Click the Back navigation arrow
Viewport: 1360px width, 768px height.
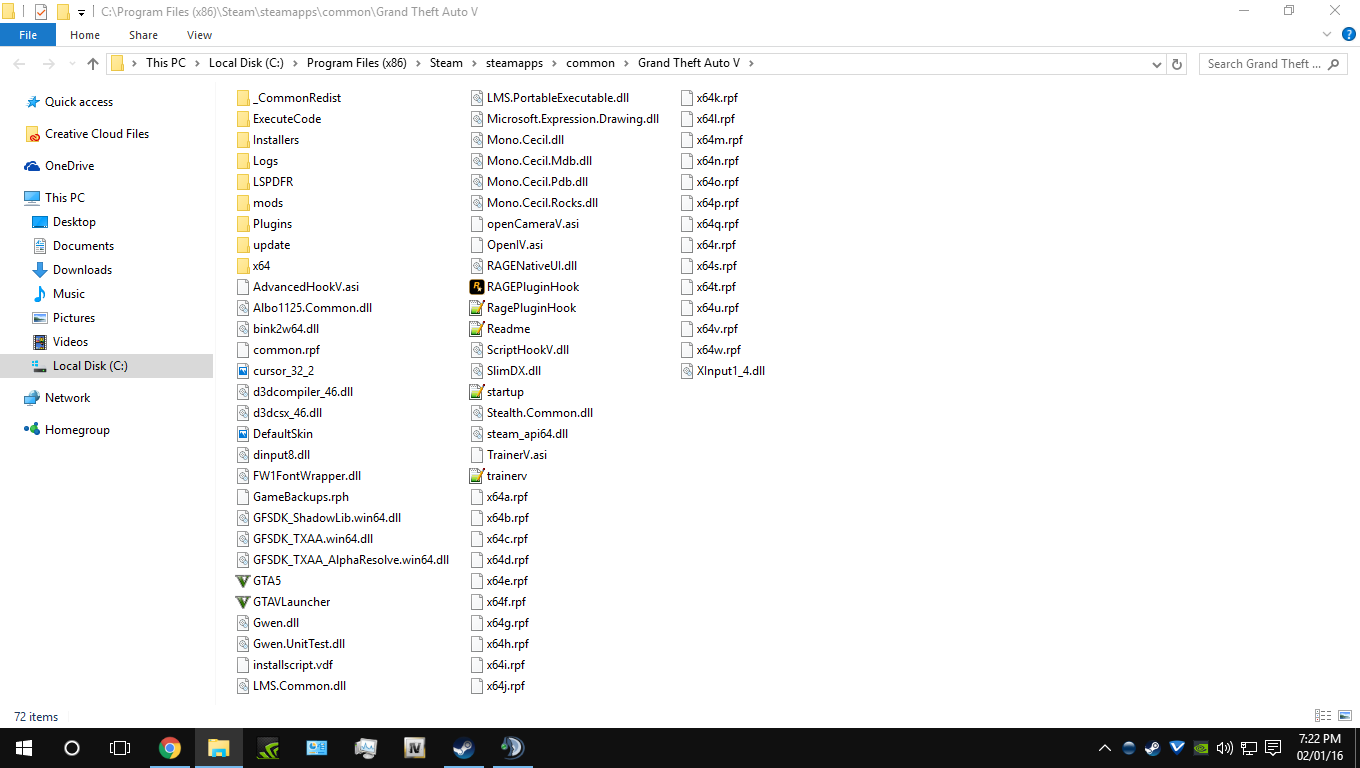pos(19,63)
